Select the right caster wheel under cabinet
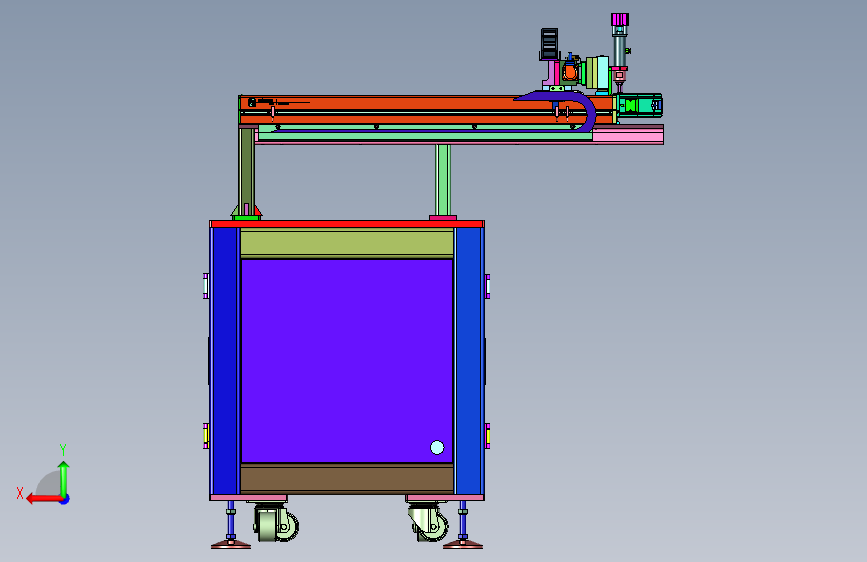 point(429,523)
